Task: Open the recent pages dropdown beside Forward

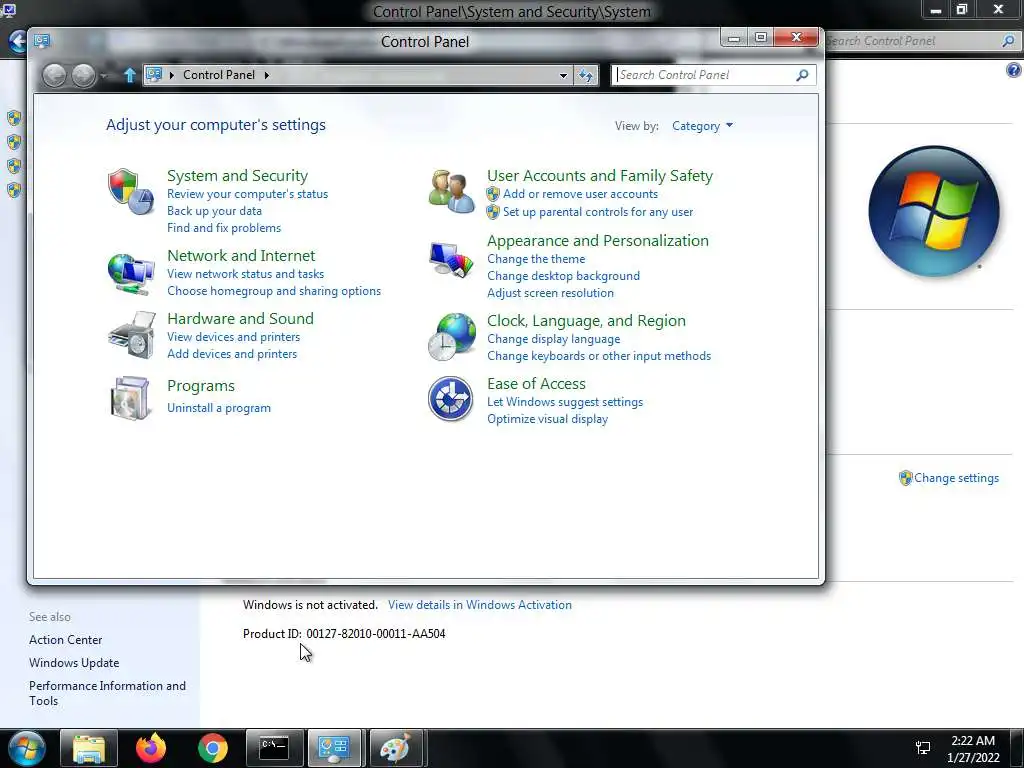Action: click(x=104, y=76)
